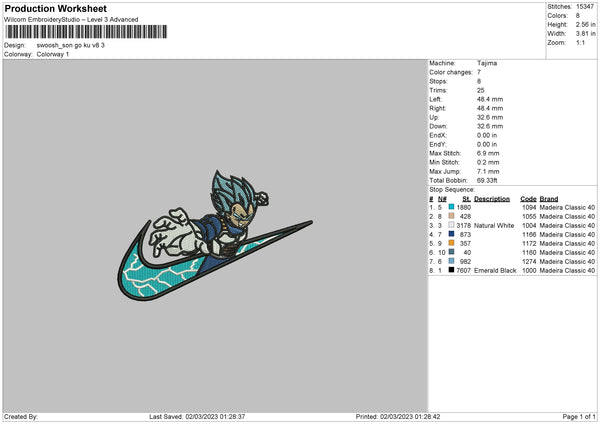Click the 'Brand' column header
The image size is (600, 424).
click(x=549, y=199)
